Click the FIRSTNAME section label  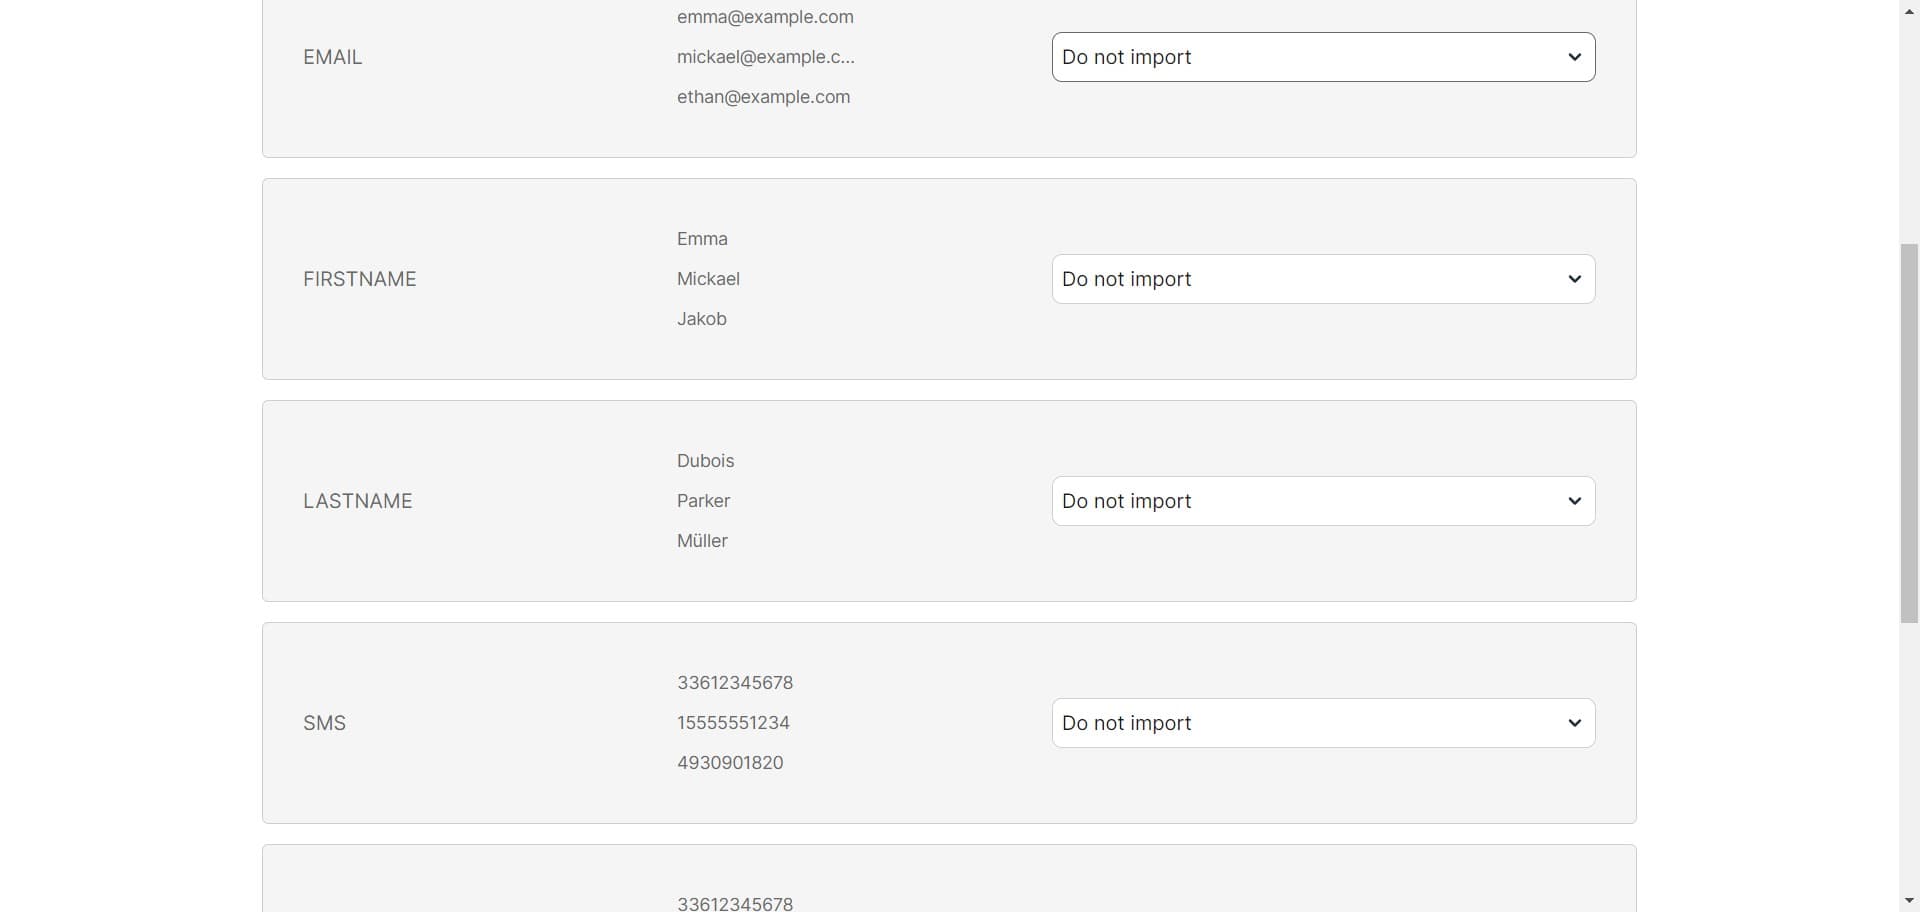(359, 279)
